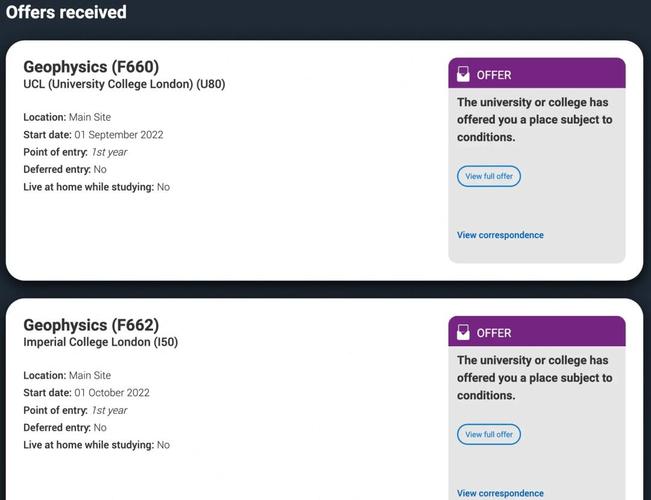
Task: Click Start date 01 September 2022
Action: [93, 135]
